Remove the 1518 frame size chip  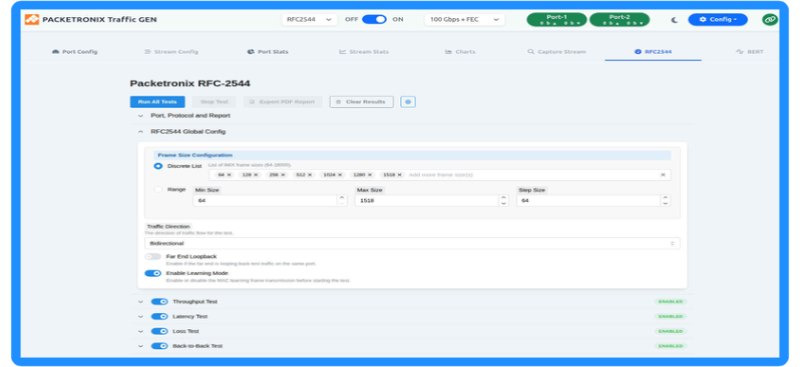tap(400, 175)
